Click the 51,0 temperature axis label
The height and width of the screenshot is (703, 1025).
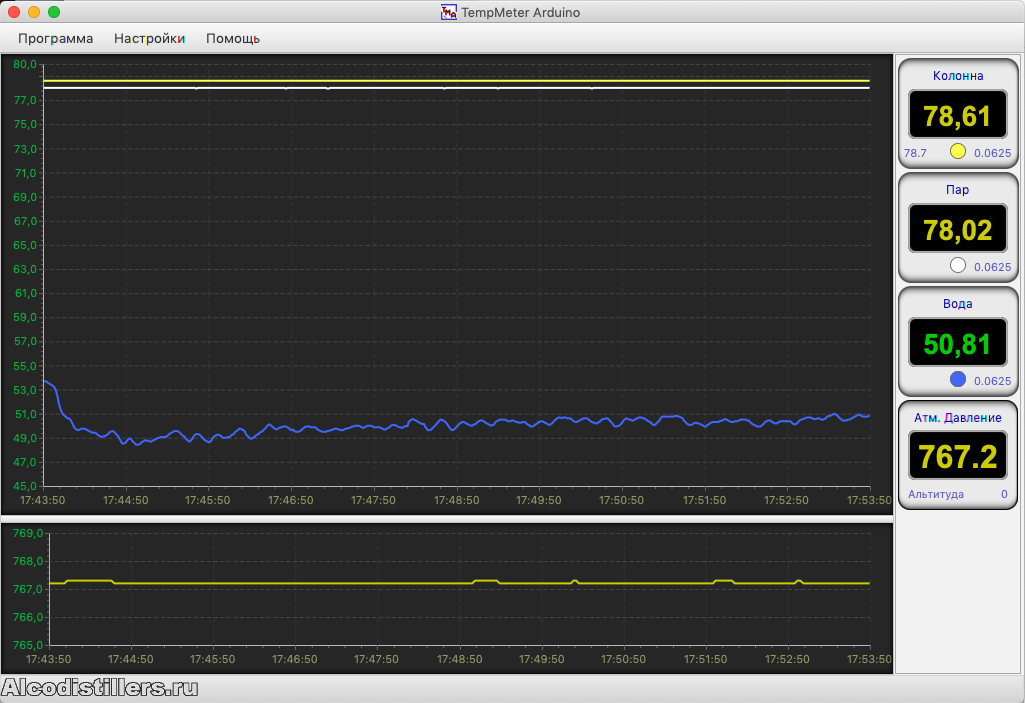(x=25, y=414)
